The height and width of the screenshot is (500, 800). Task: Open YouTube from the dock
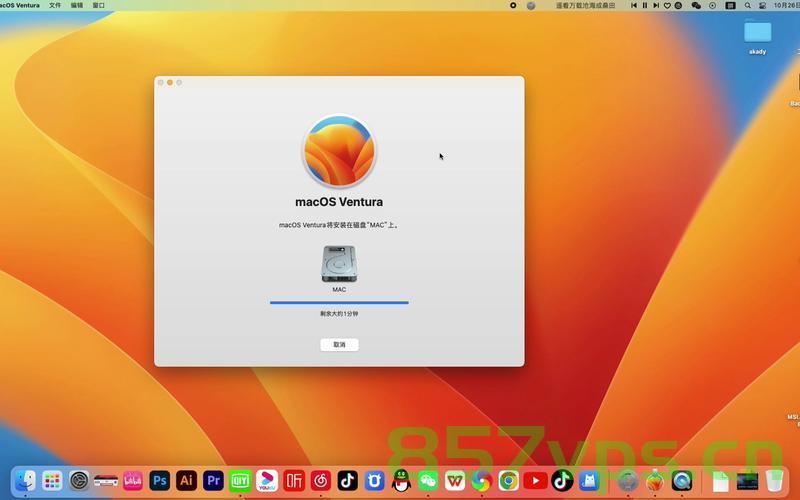pyautogui.click(x=536, y=481)
